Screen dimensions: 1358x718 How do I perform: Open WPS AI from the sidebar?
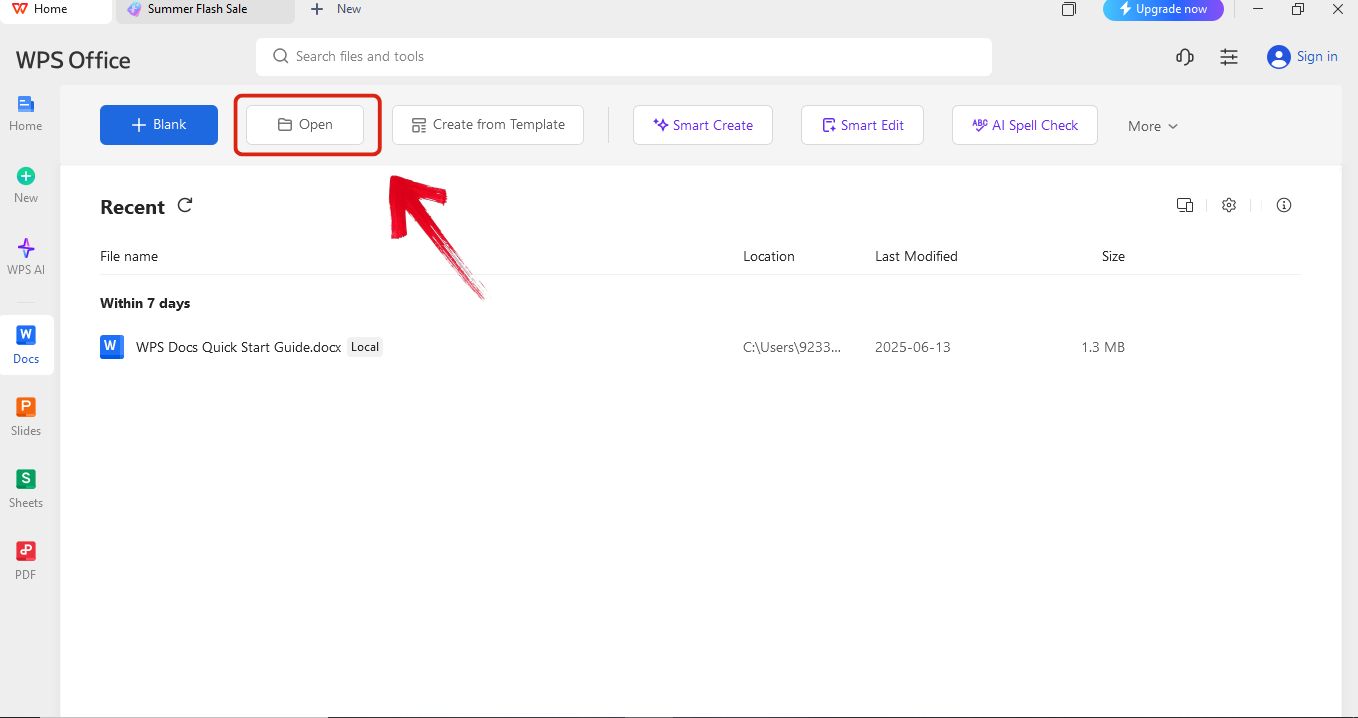pos(25,257)
